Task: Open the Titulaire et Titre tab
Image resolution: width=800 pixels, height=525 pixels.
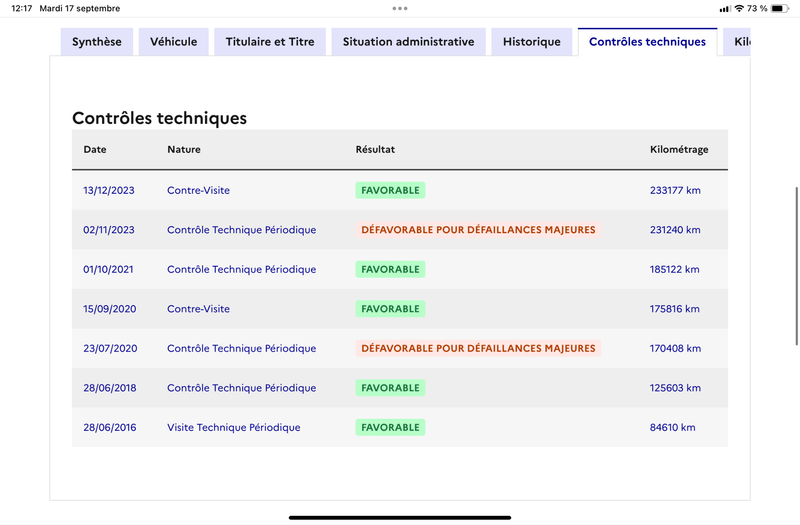Action: tap(270, 42)
